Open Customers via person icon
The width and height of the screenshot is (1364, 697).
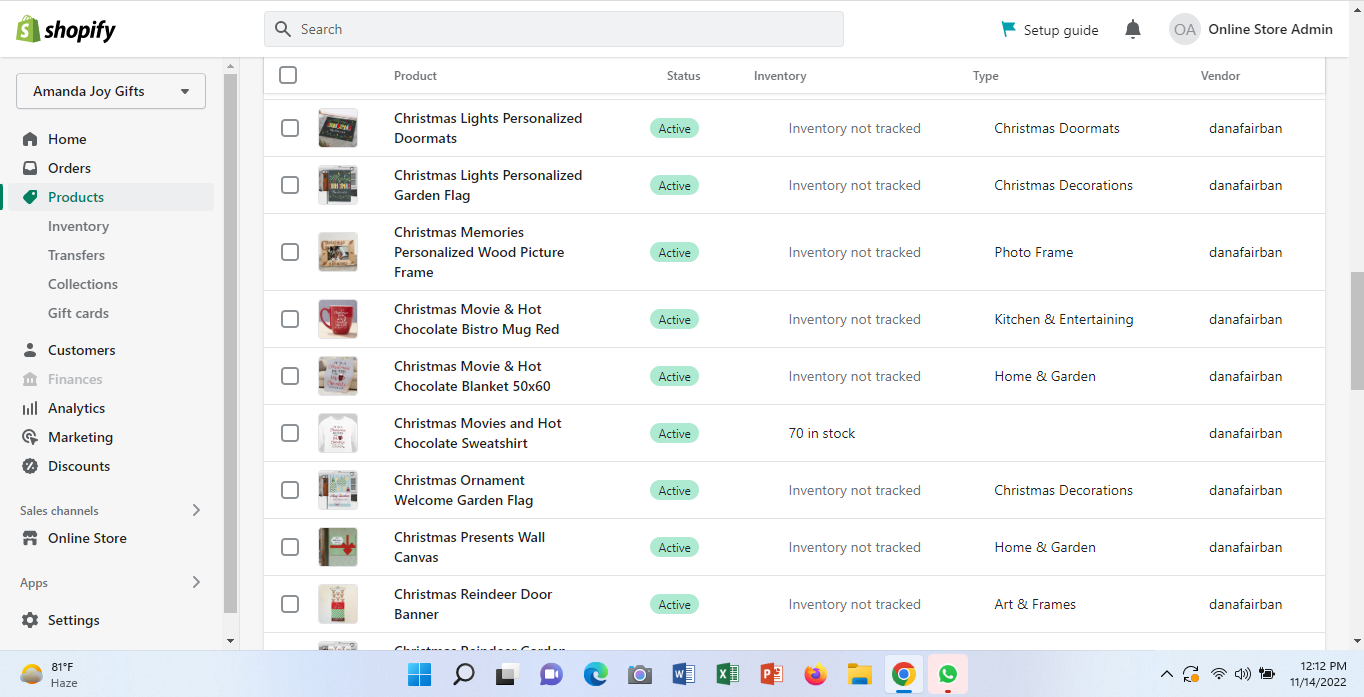coord(30,350)
